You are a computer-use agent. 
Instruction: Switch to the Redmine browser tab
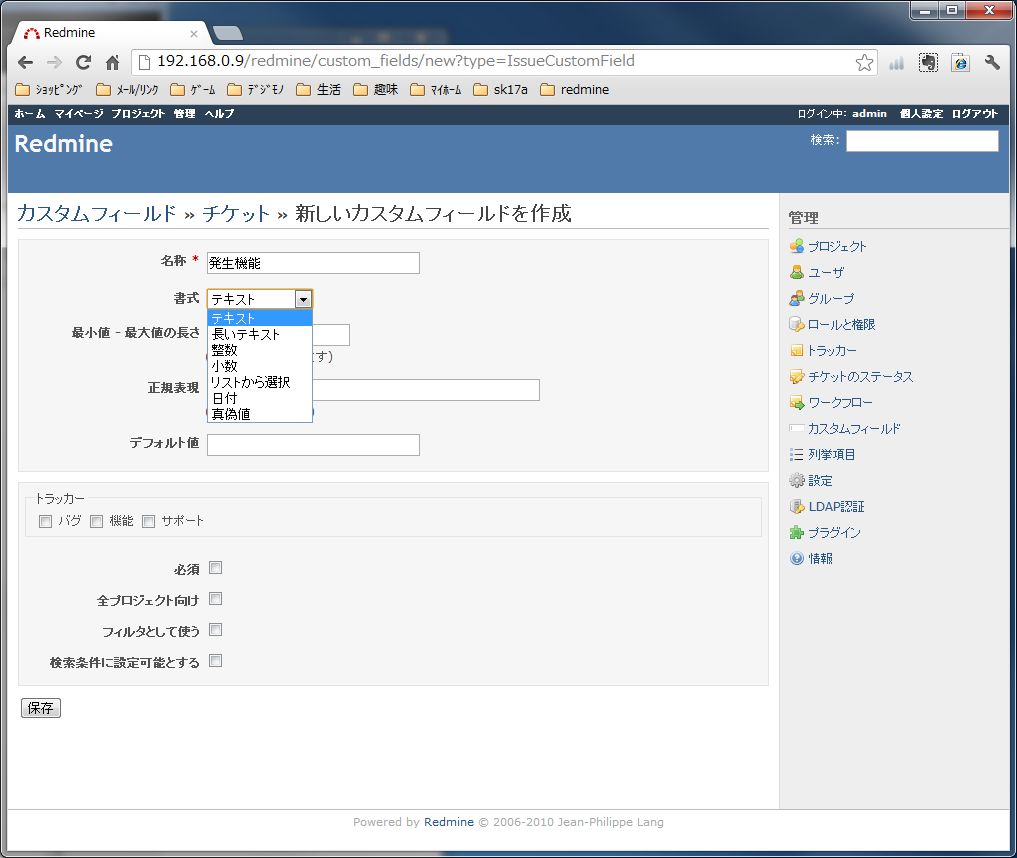coord(110,33)
